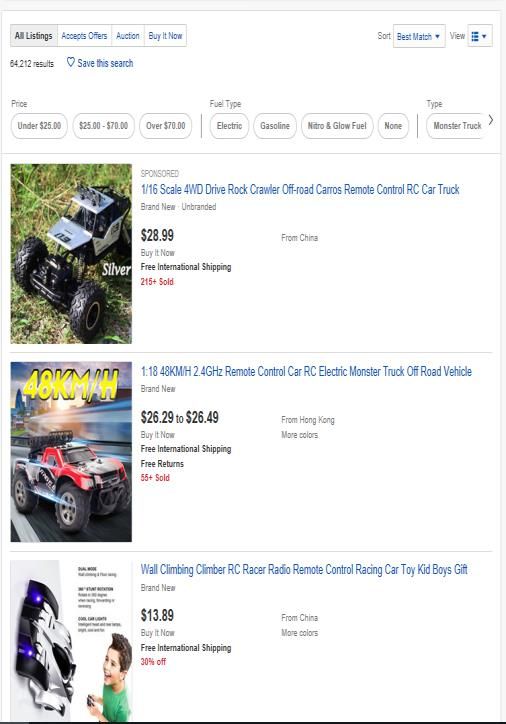Open the list View icon dropdown
Viewport: 506px width, 724px height.
480,36
